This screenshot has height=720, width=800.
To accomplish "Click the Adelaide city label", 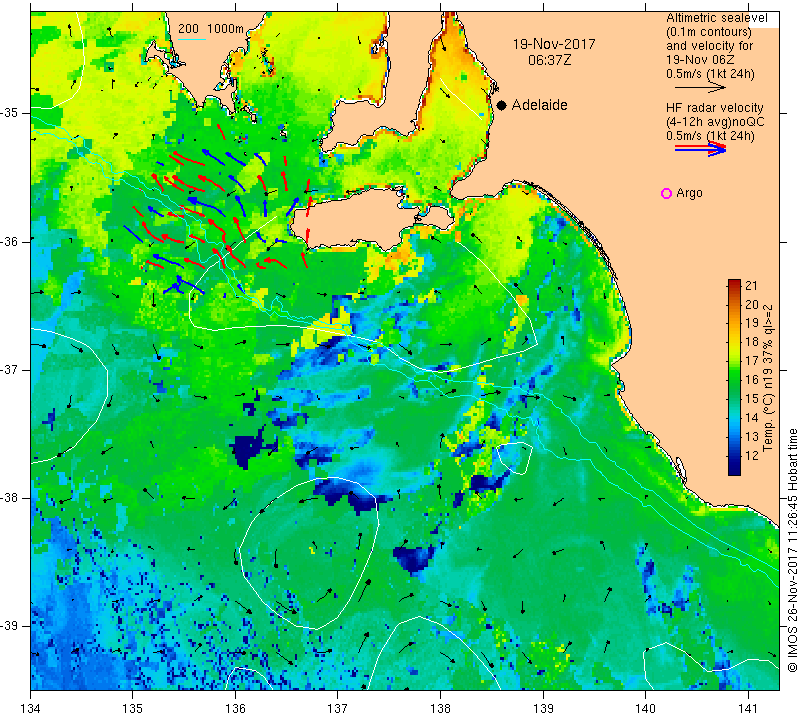I will pos(539,105).
